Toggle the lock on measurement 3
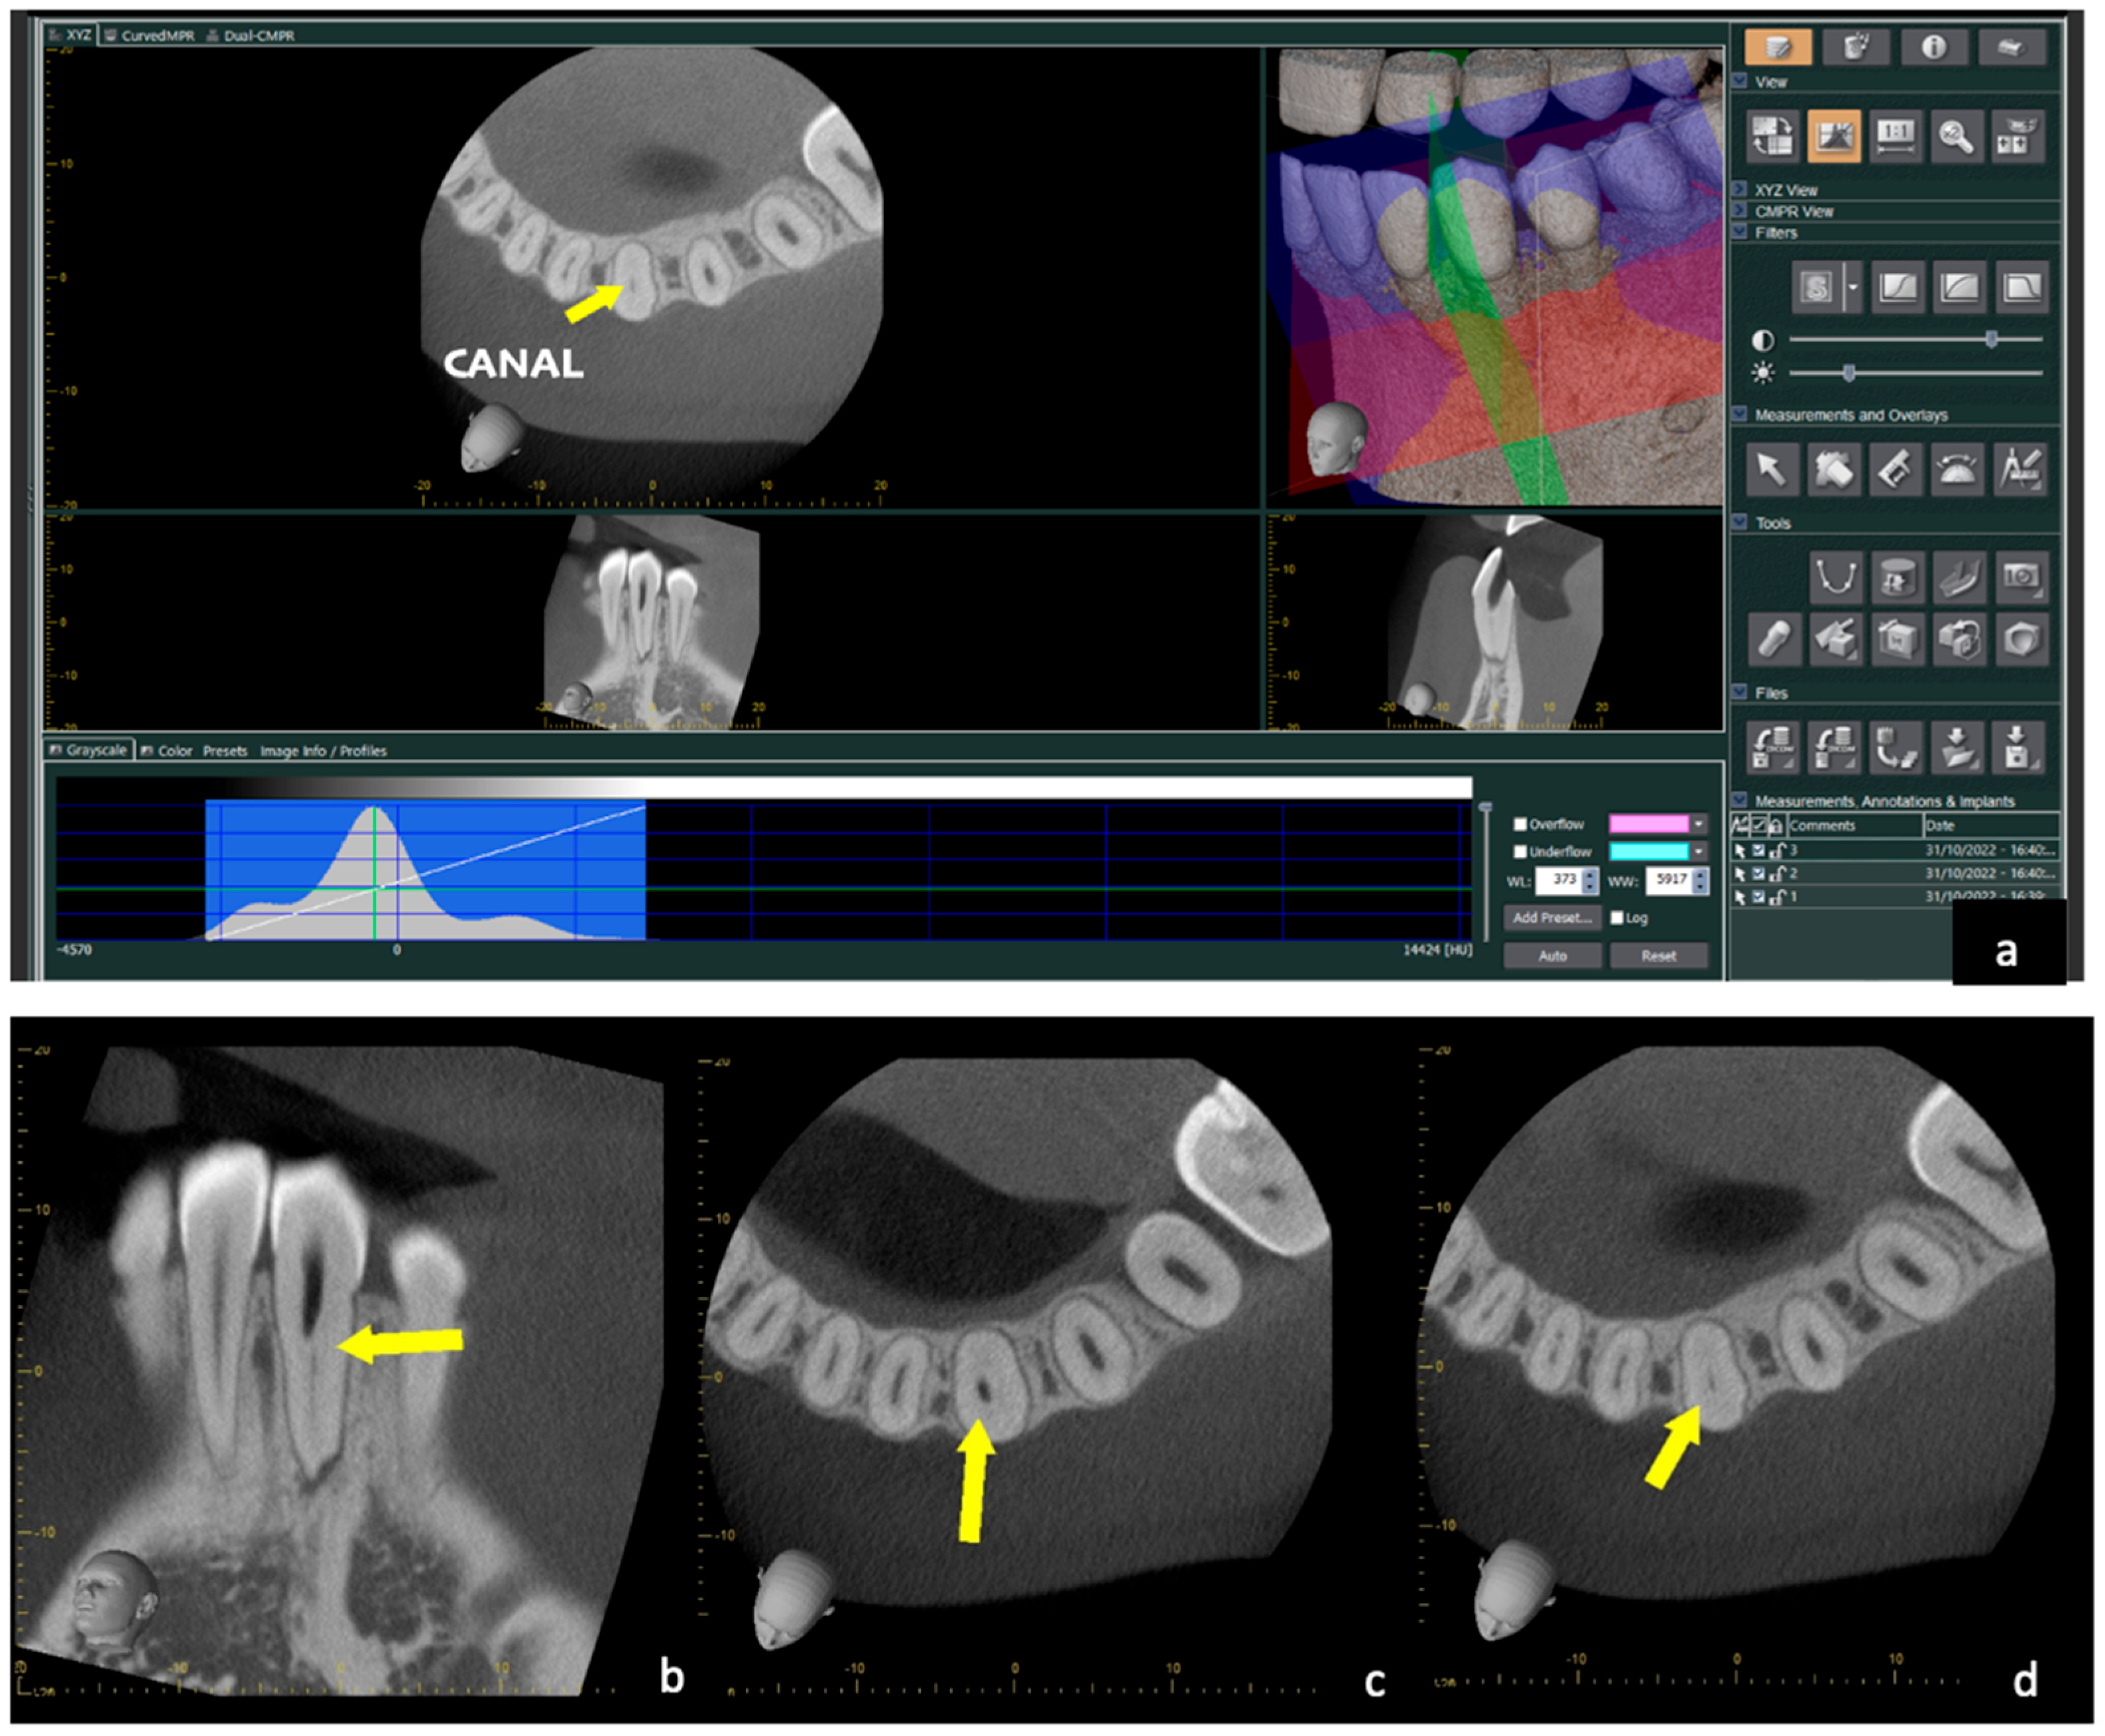Screen dimensions: 2105x1736 pos(1777,851)
